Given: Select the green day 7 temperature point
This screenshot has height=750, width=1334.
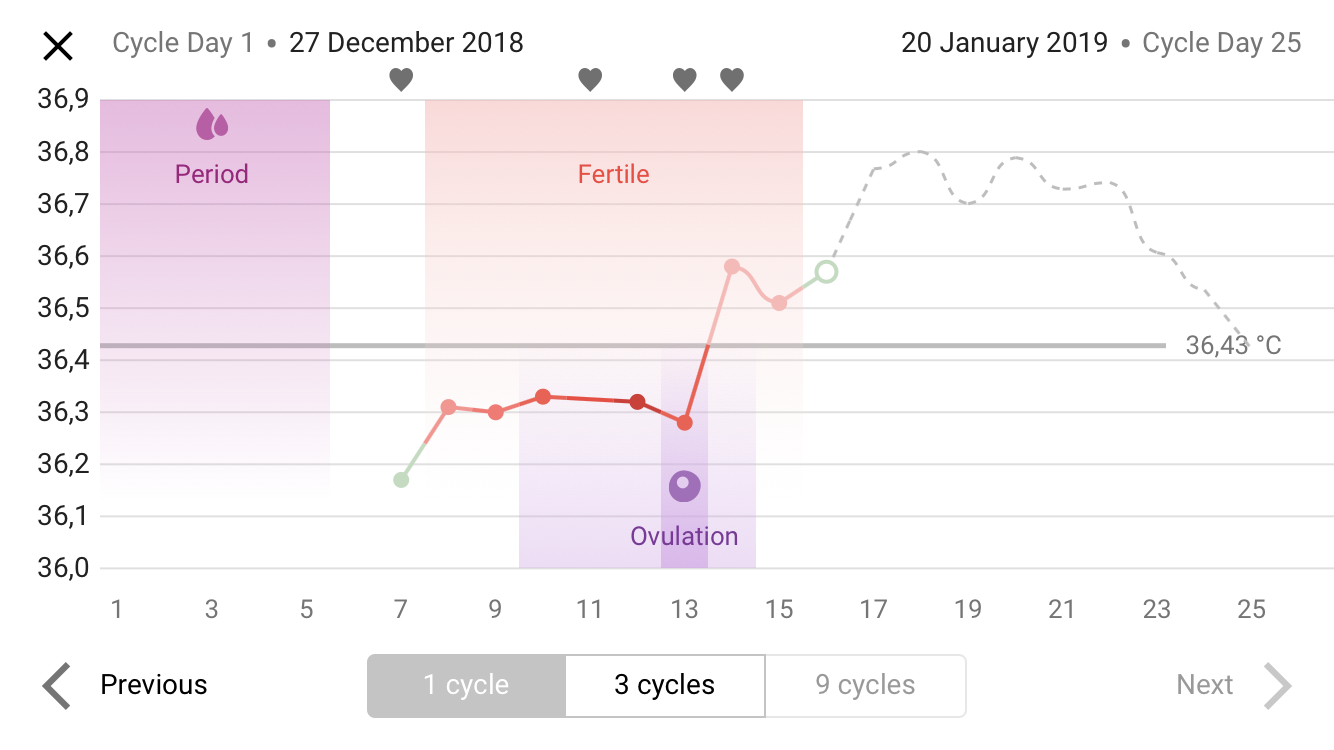Looking at the screenshot, I should pyautogui.click(x=401, y=480).
